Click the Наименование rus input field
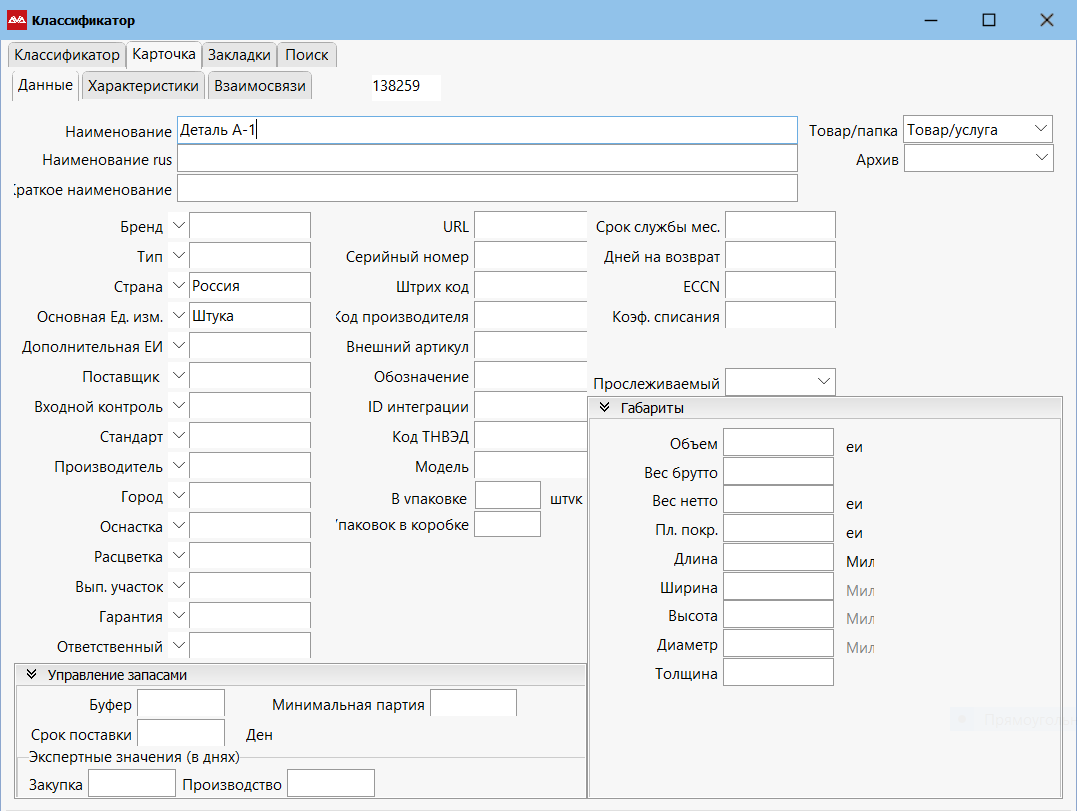 tap(487, 159)
